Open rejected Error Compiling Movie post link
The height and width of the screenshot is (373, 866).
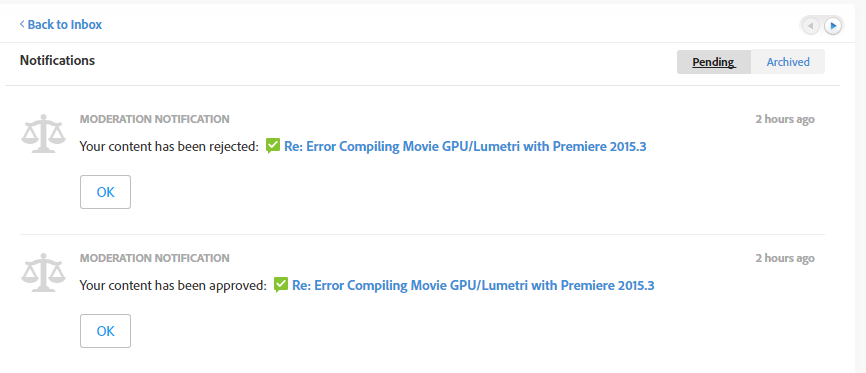pyautogui.click(x=465, y=146)
